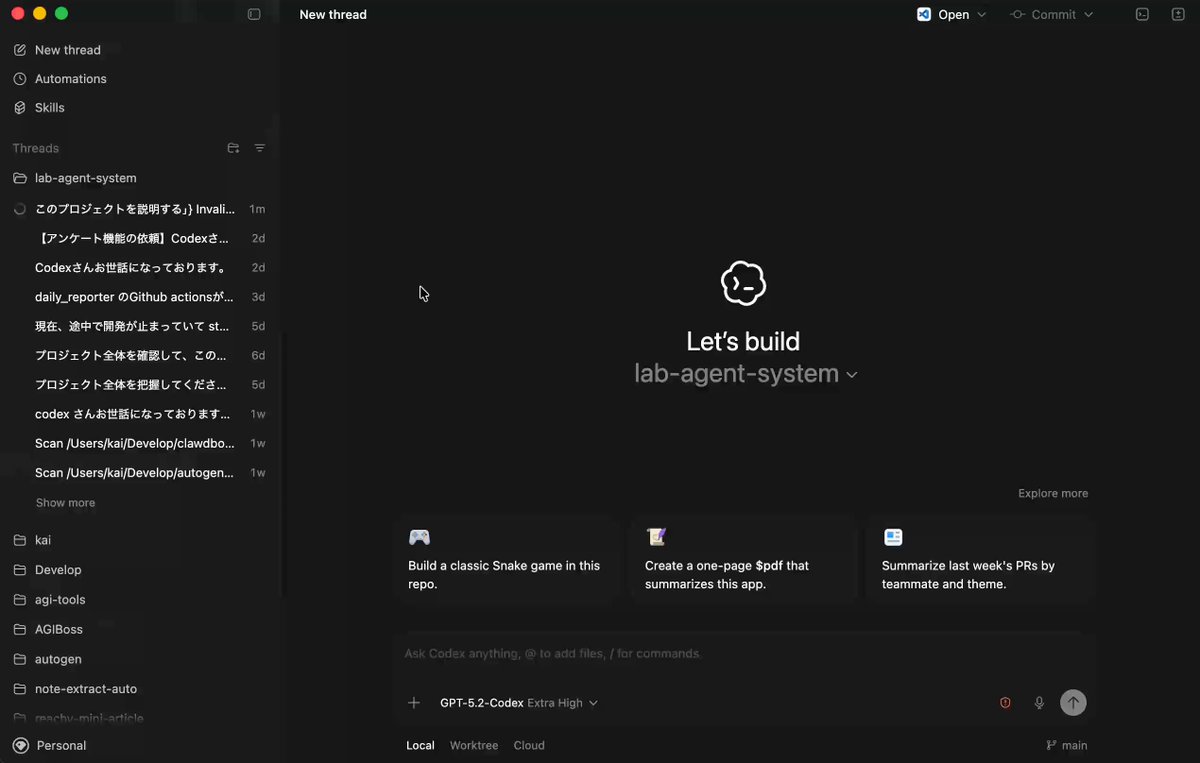
Task: Open thread プロジェクト全体を確認して
Action: 140,355
